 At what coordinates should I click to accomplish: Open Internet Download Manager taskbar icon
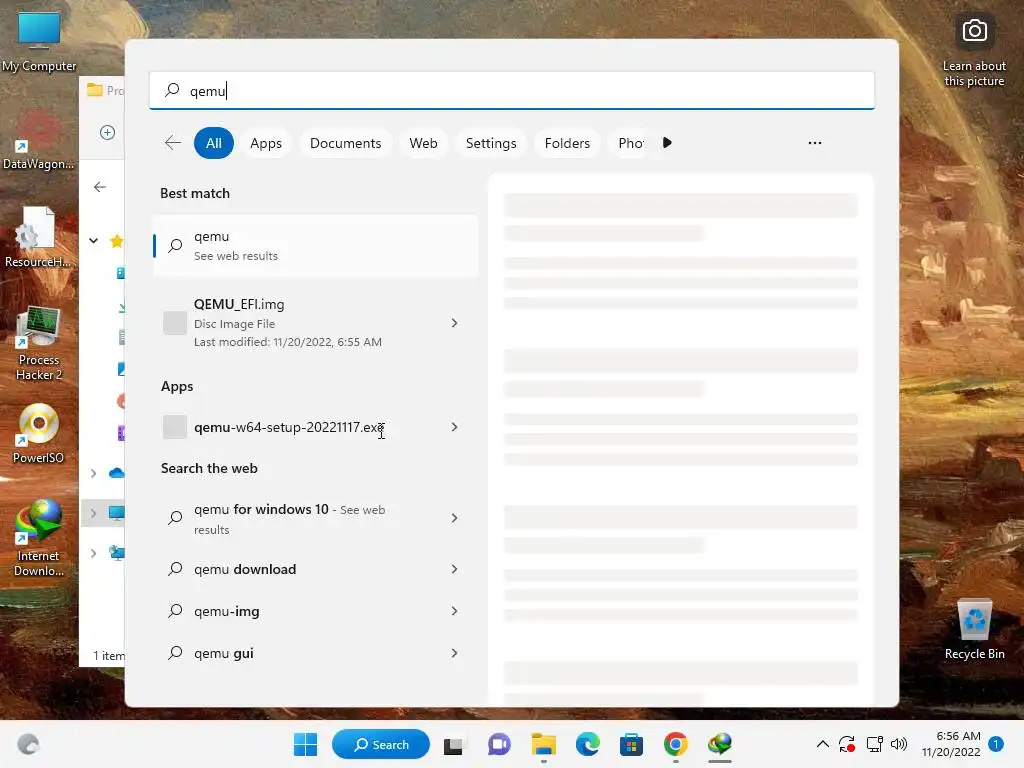[x=720, y=744]
